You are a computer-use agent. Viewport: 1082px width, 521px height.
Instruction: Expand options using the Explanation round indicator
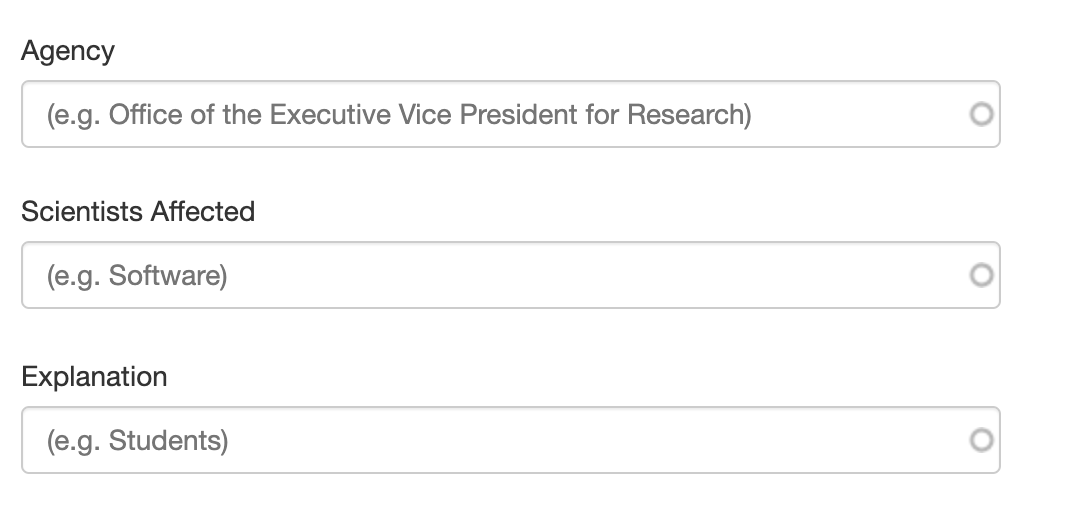coord(982,440)
